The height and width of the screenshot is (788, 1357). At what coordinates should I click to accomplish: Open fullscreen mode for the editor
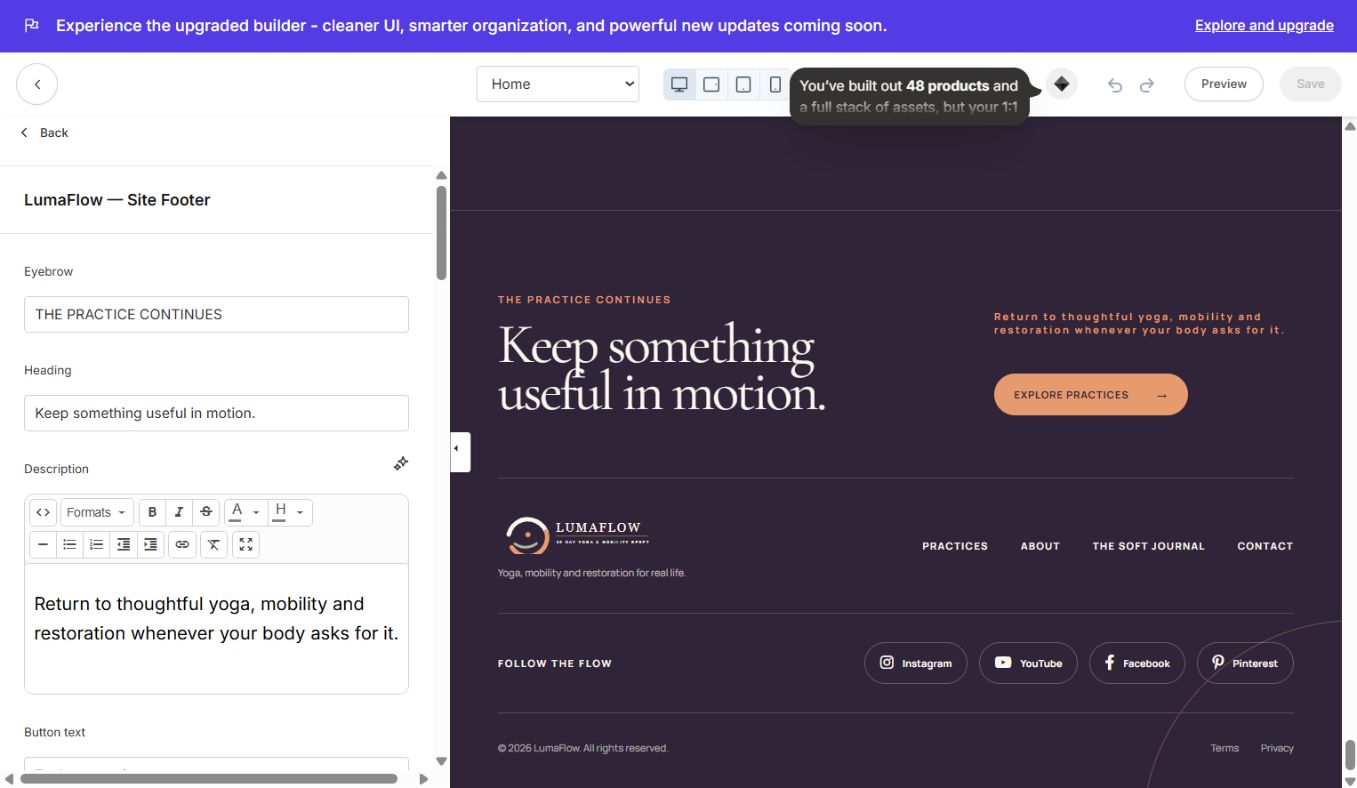[246, 545]
